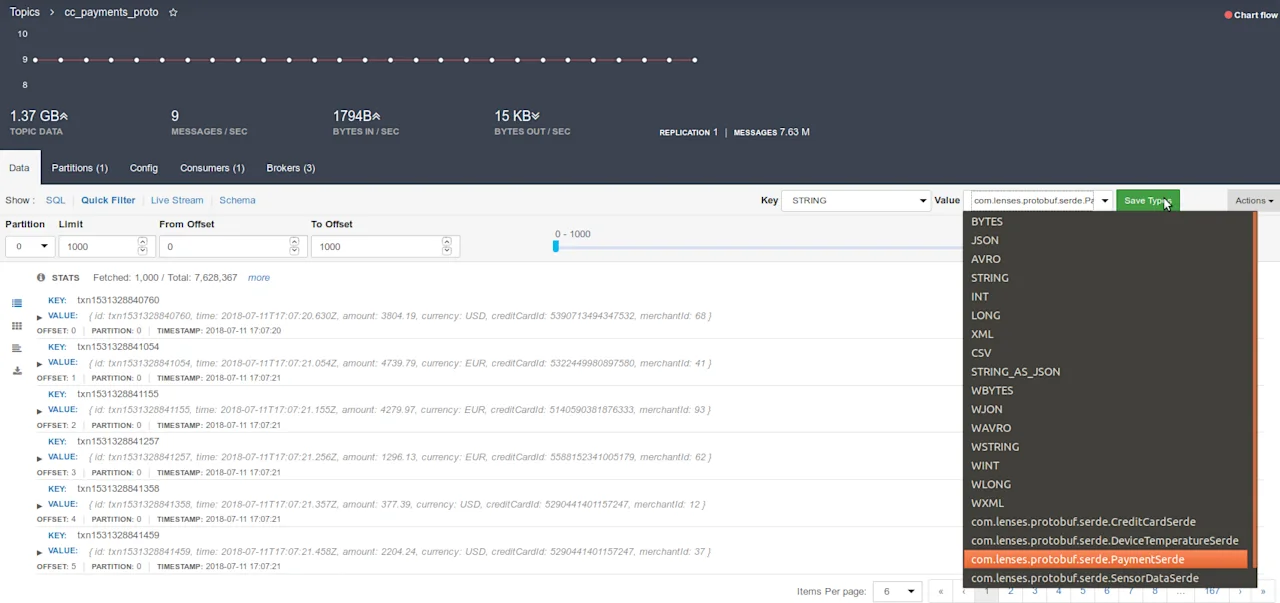Switch to the Consumers (1) tab
This screenshot has width=1280, height=603.
[x=212, y=168]
